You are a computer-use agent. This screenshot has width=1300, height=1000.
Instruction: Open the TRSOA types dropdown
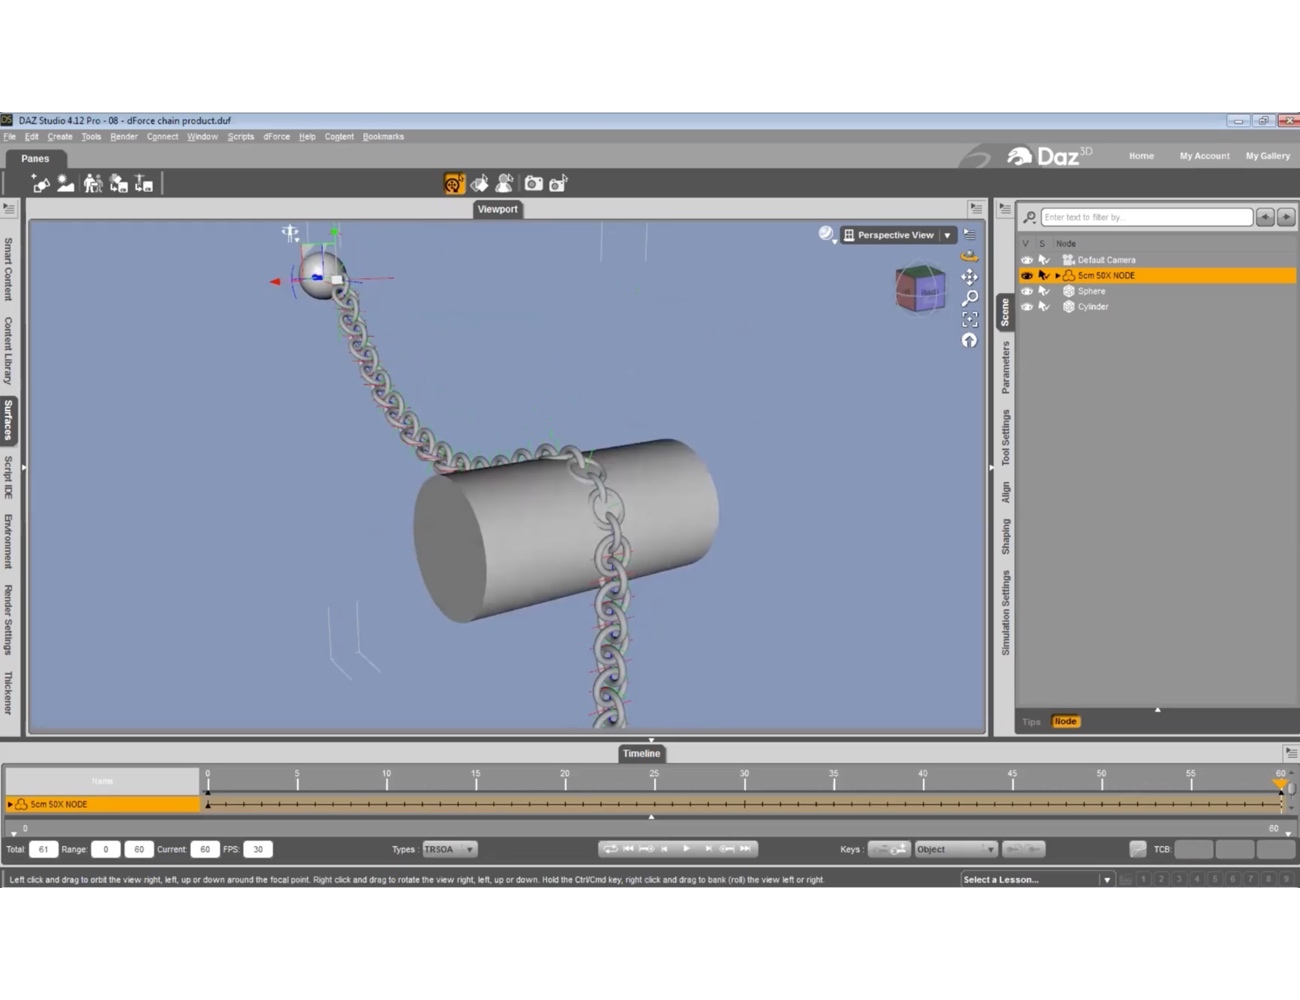tap(449, 849)
